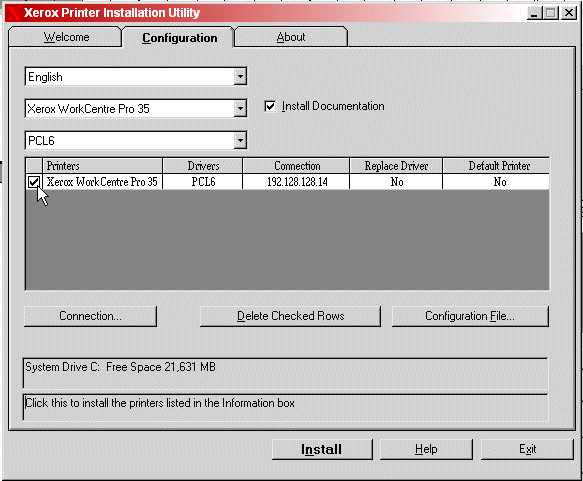Viewport: 583px width, 481px height.
Task: Select the Configuration tab
Action: [x=179, y=37]
